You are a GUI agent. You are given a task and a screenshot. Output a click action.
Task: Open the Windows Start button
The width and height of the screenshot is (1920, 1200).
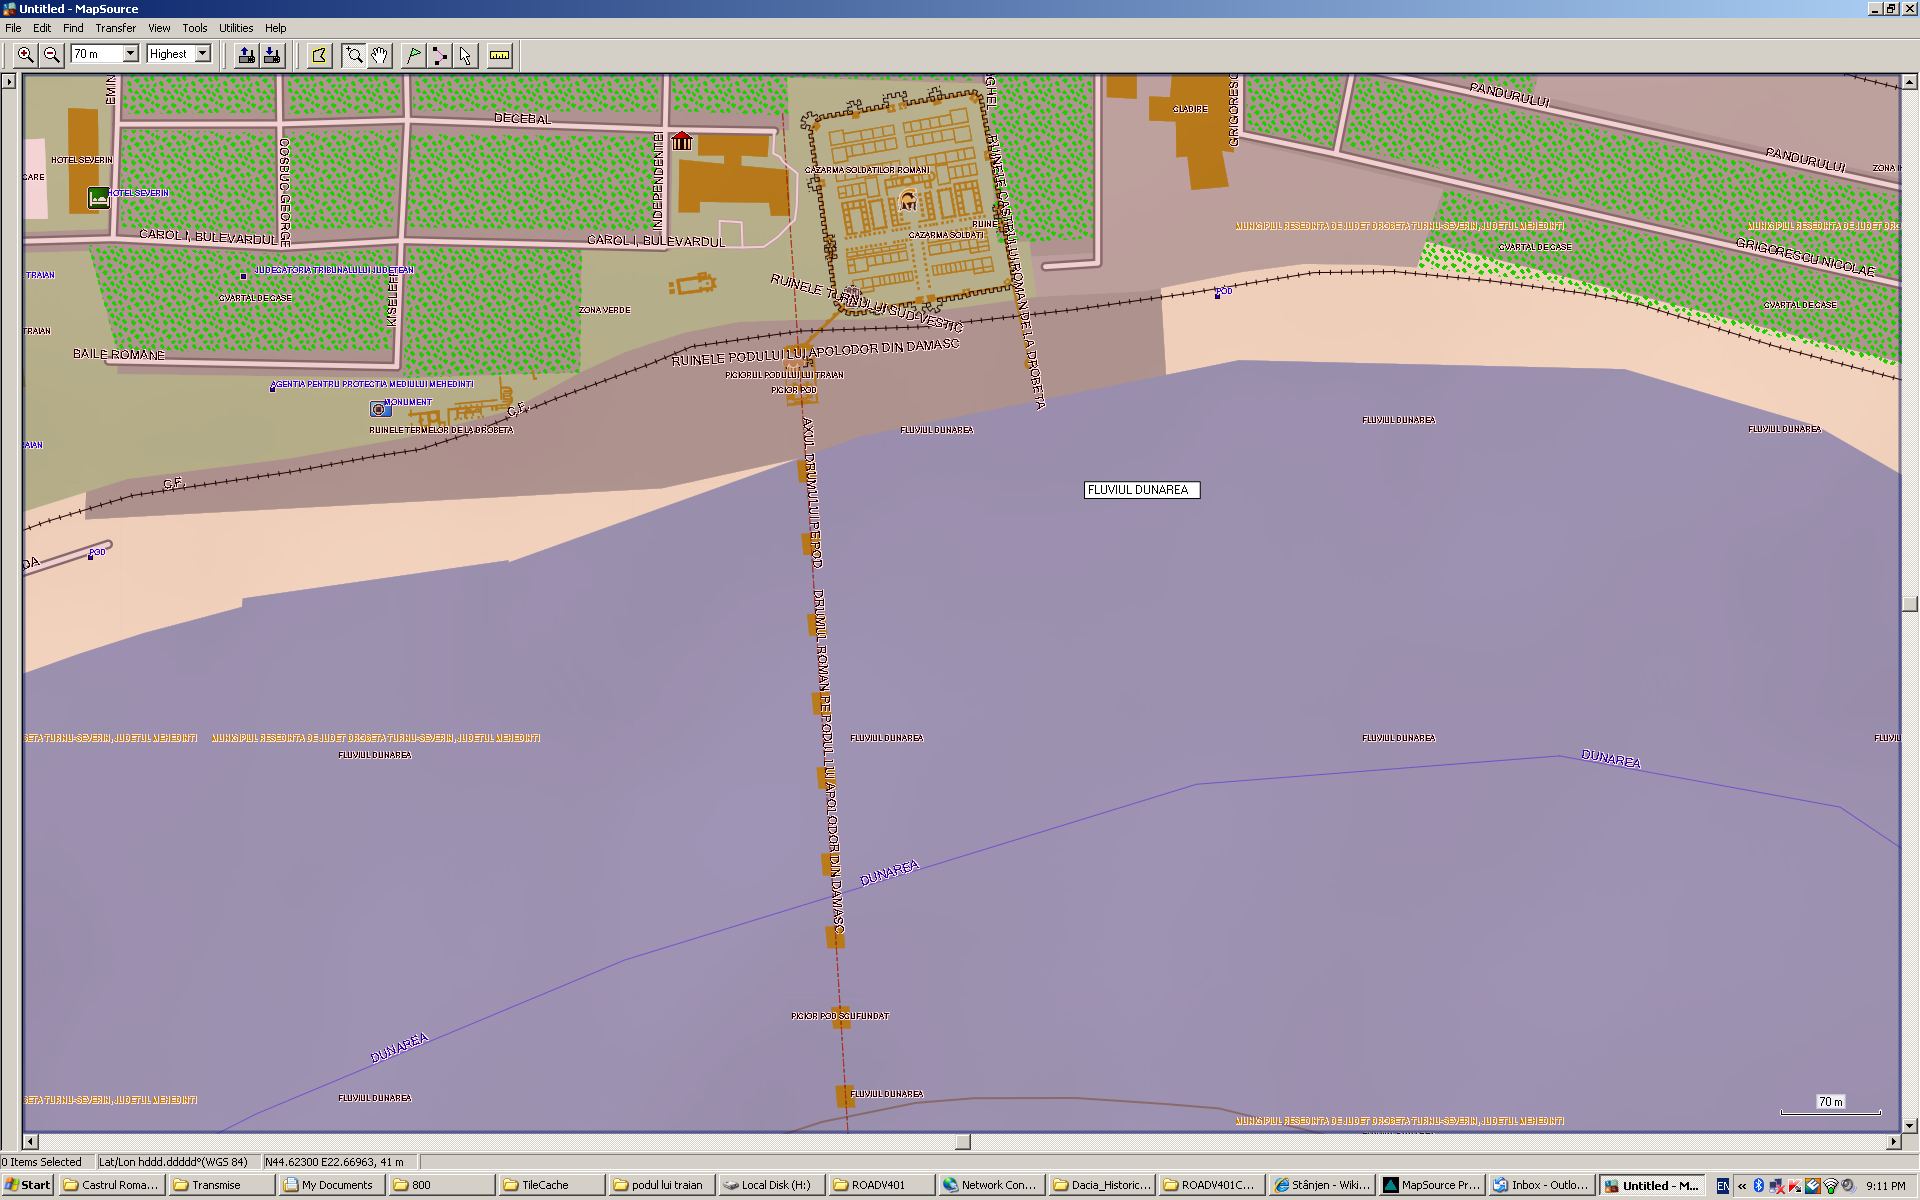click(27, 1185)
